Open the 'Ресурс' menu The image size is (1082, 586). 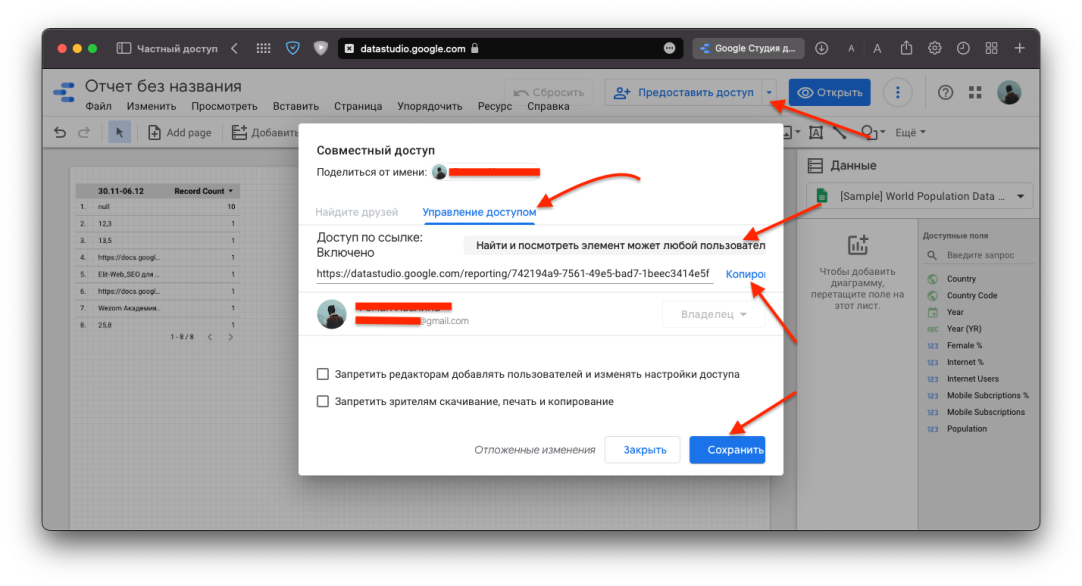(495, 106)
